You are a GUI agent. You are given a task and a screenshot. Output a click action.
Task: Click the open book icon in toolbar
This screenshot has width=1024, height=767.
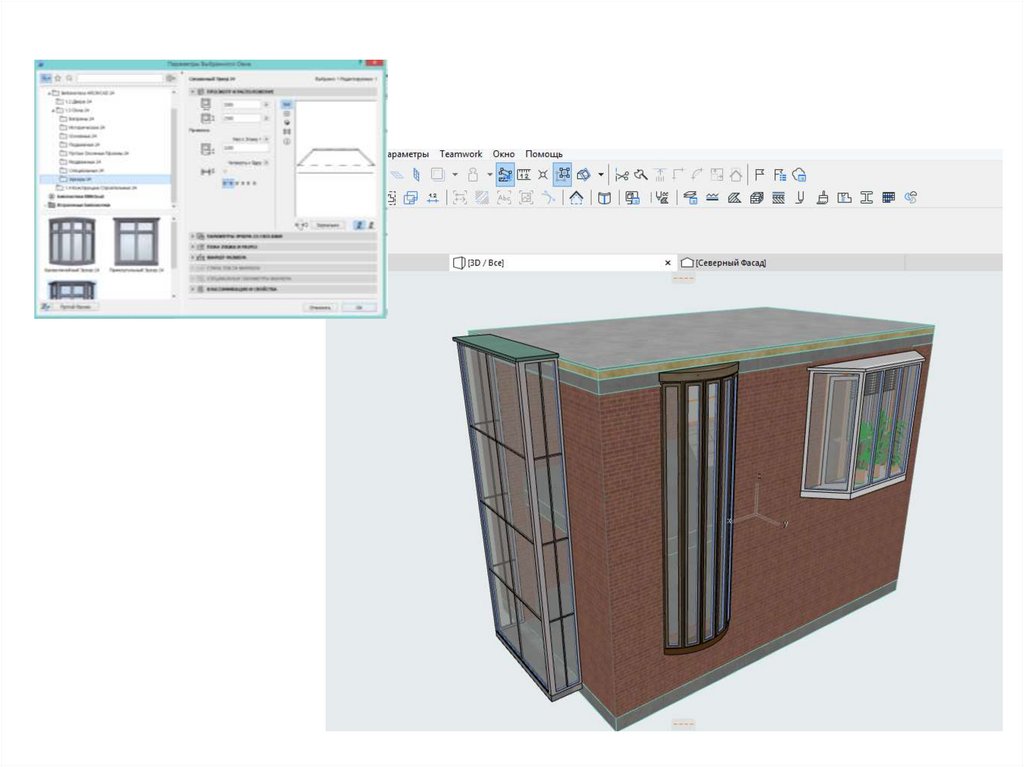604,198
